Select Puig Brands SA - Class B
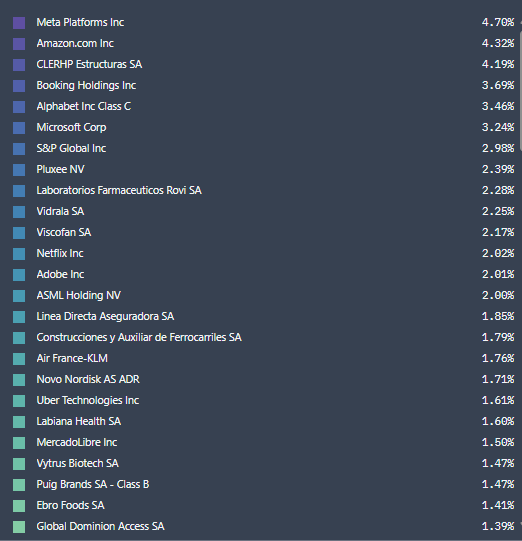The height and width of the screenshot is (541, 522). [x=93, y=484]
